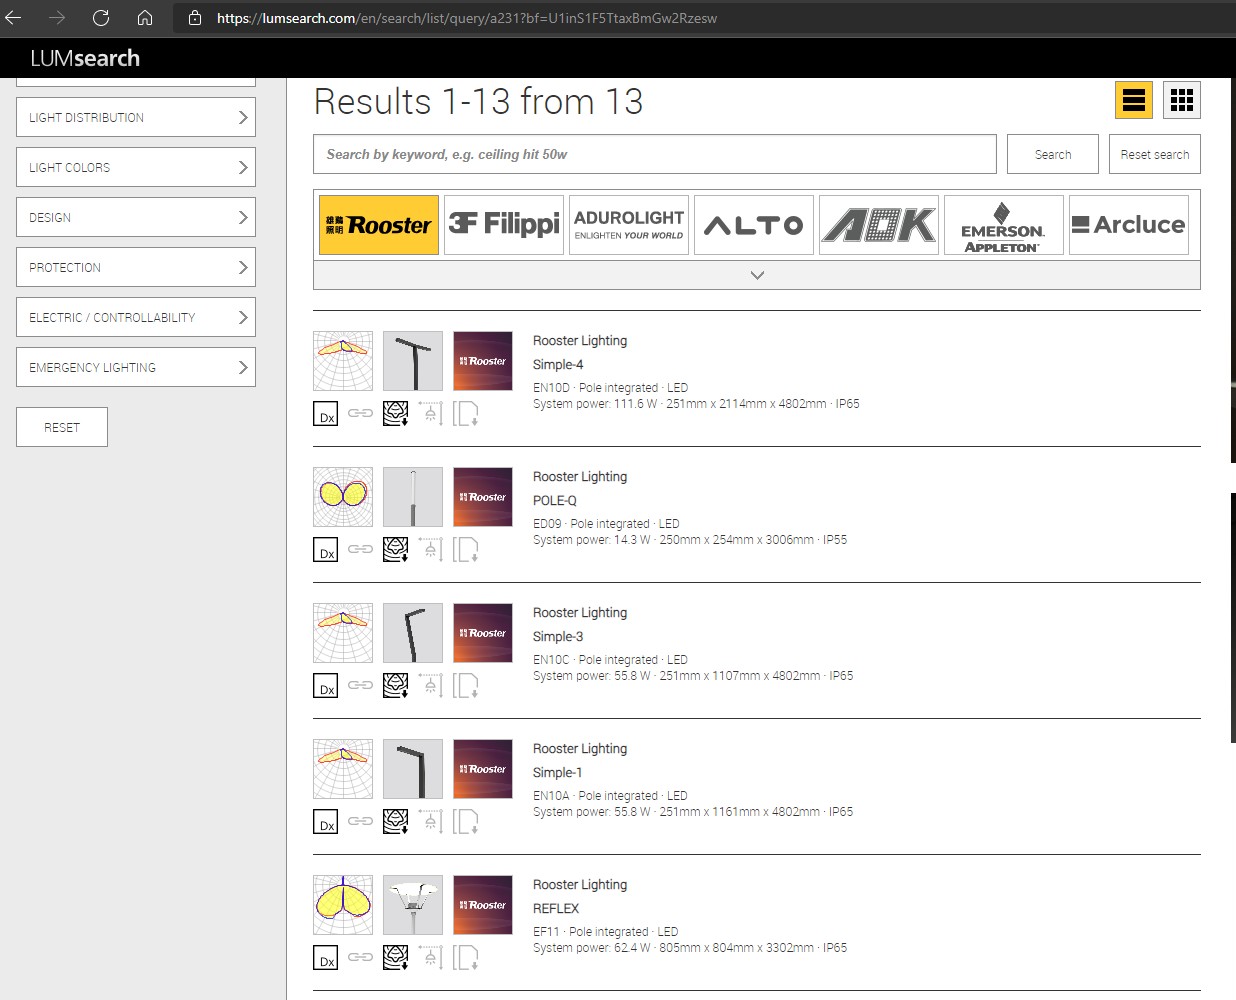Screen dimensions: 1236x1000
Task: Click the Search button
Action: tap(1053, 154)
